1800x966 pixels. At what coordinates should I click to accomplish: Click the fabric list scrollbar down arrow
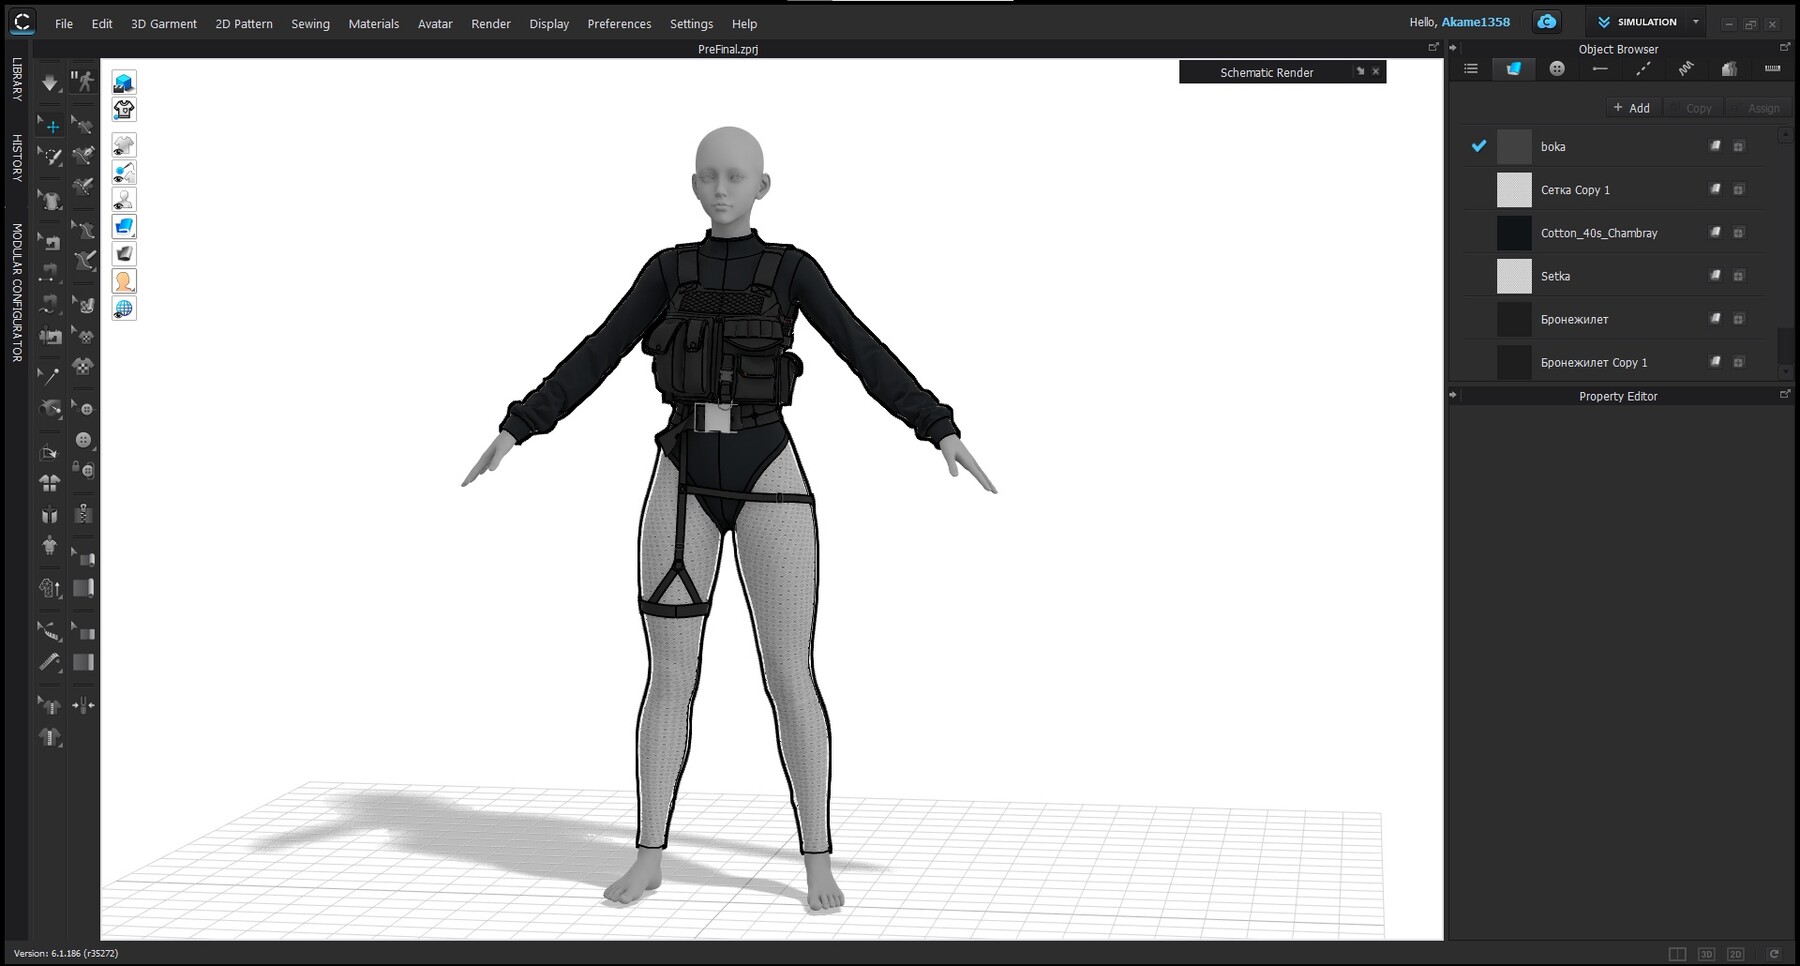pyautogui.click(x=1786, y=373)
